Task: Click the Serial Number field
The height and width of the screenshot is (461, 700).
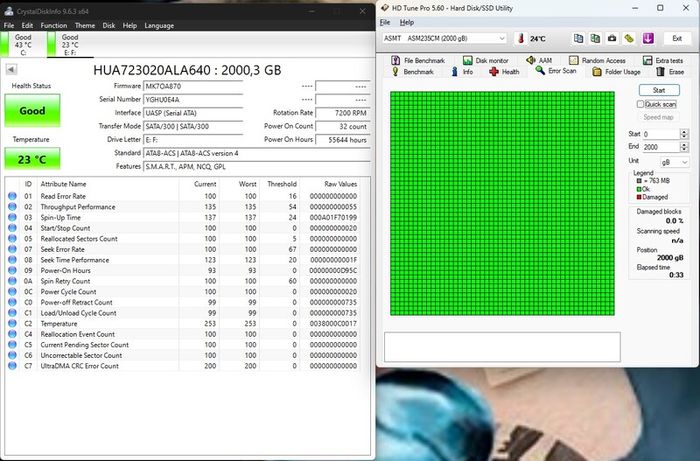Action: click(x=193, y=100)
